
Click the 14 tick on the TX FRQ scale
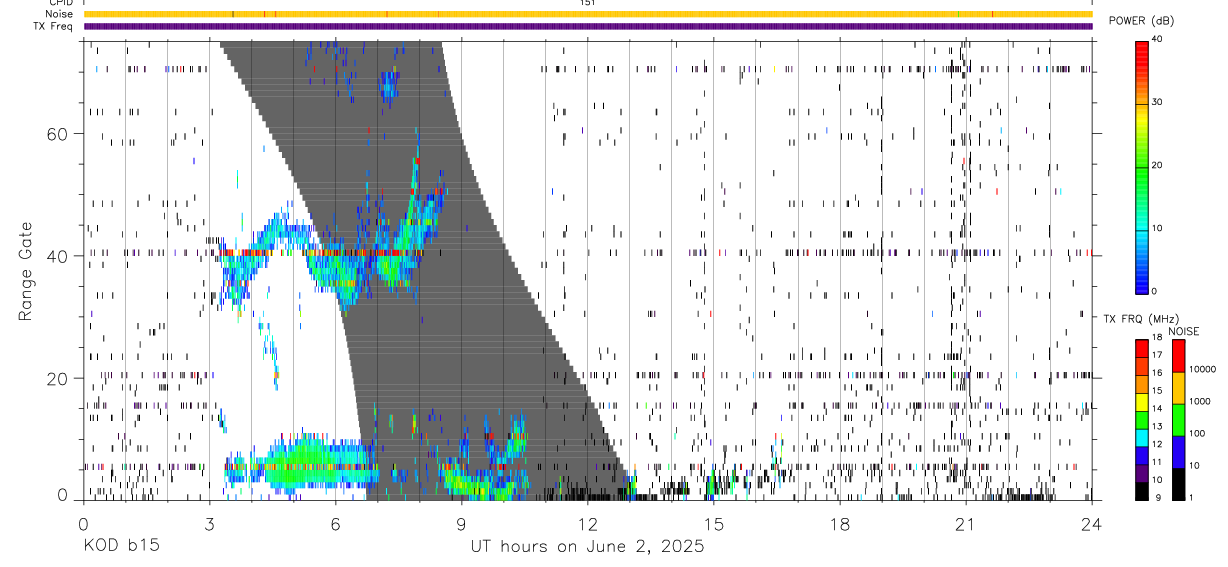pyautogui.click(x=1157, y=408)
